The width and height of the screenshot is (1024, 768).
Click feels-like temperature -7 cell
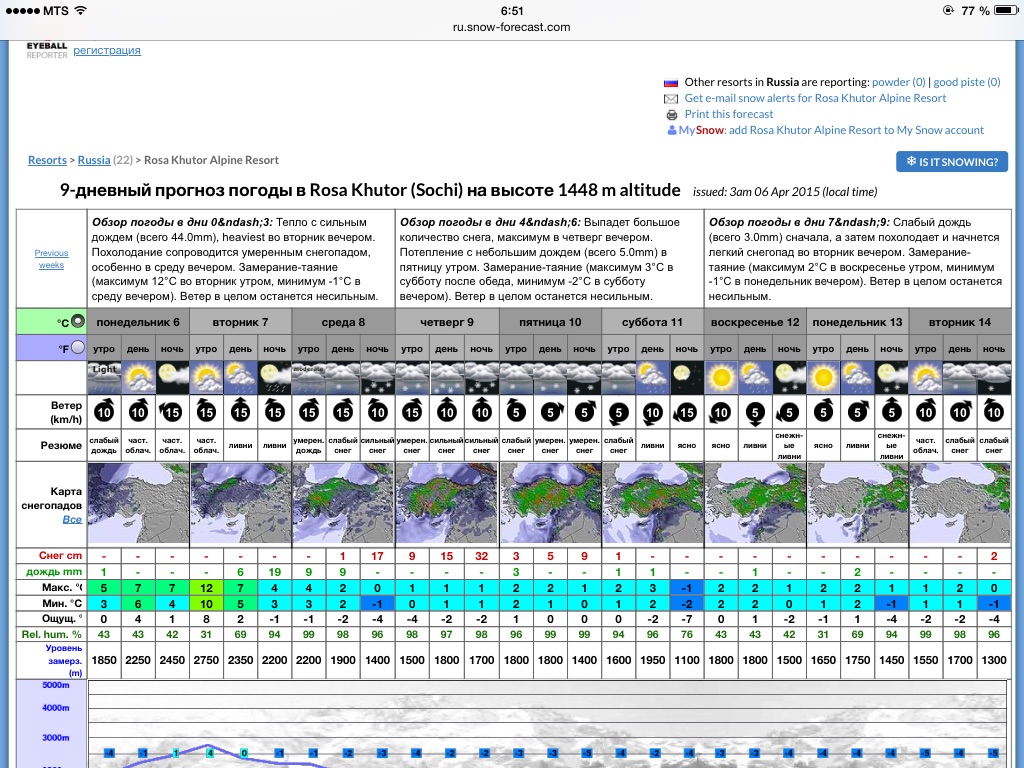(x=686, y=618)
